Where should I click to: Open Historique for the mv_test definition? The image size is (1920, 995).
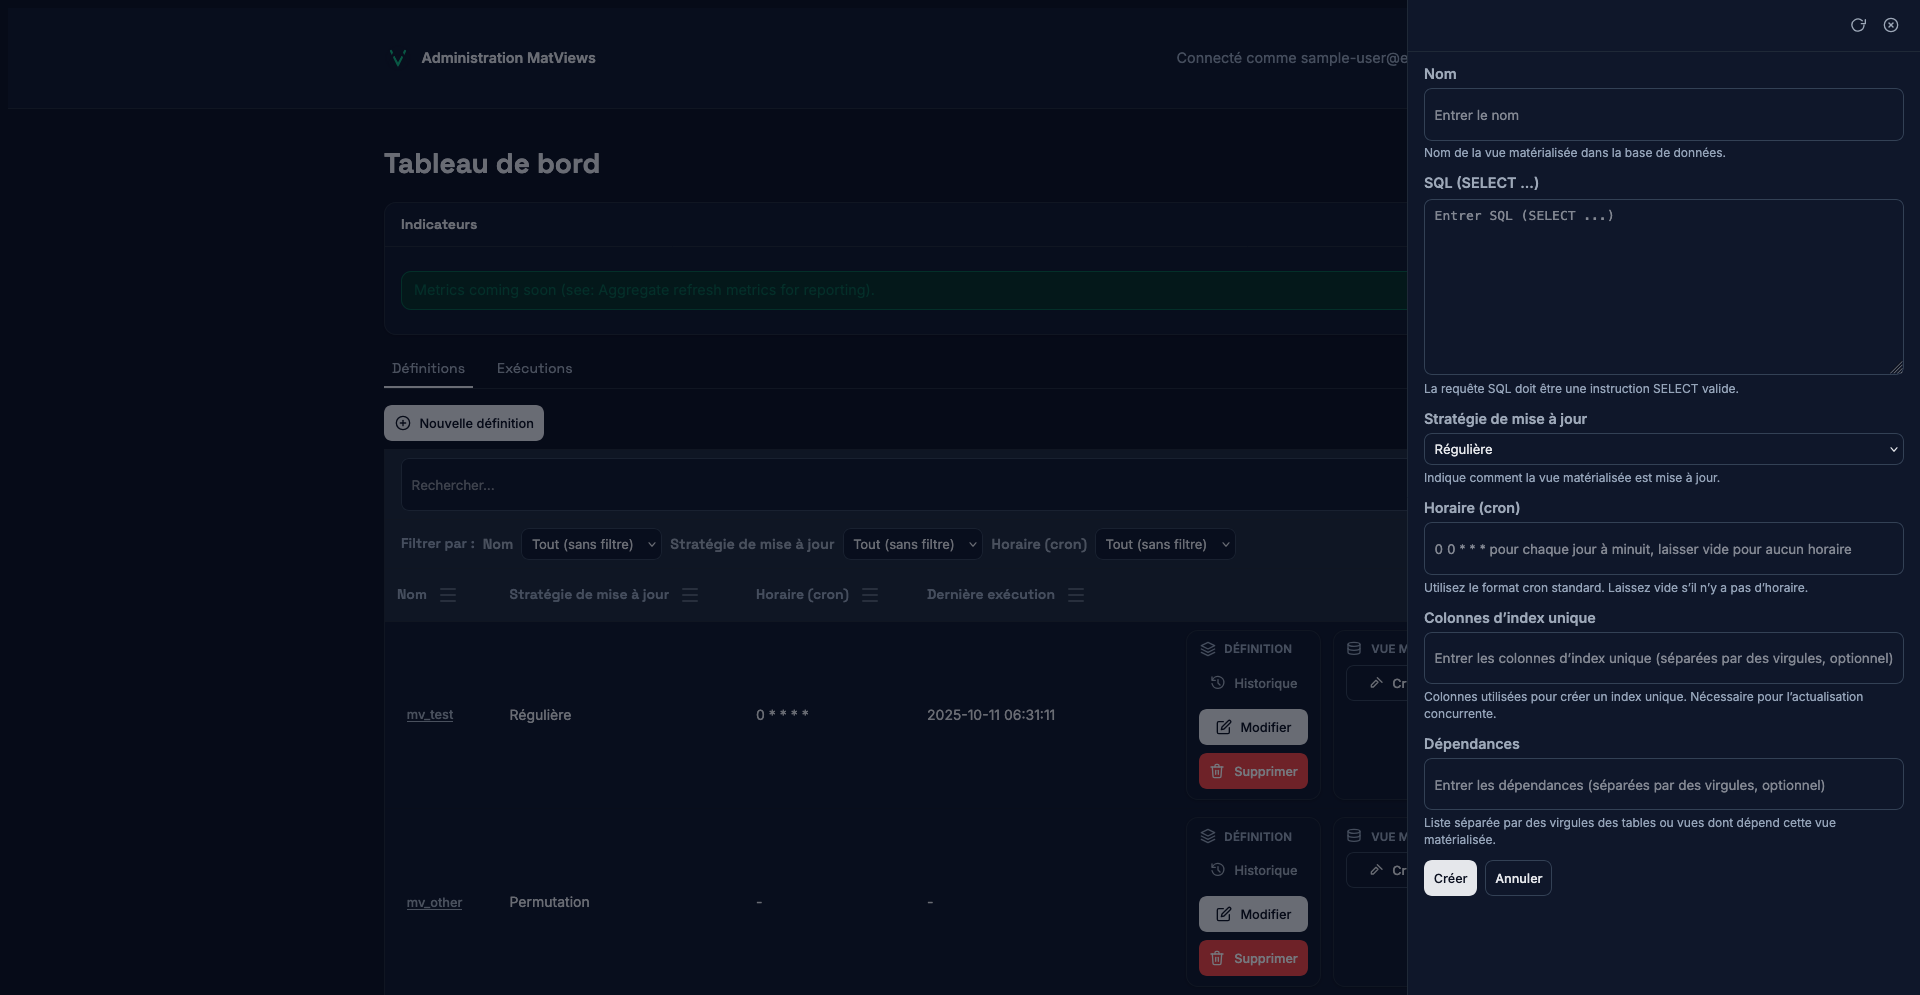point(1254,683)
